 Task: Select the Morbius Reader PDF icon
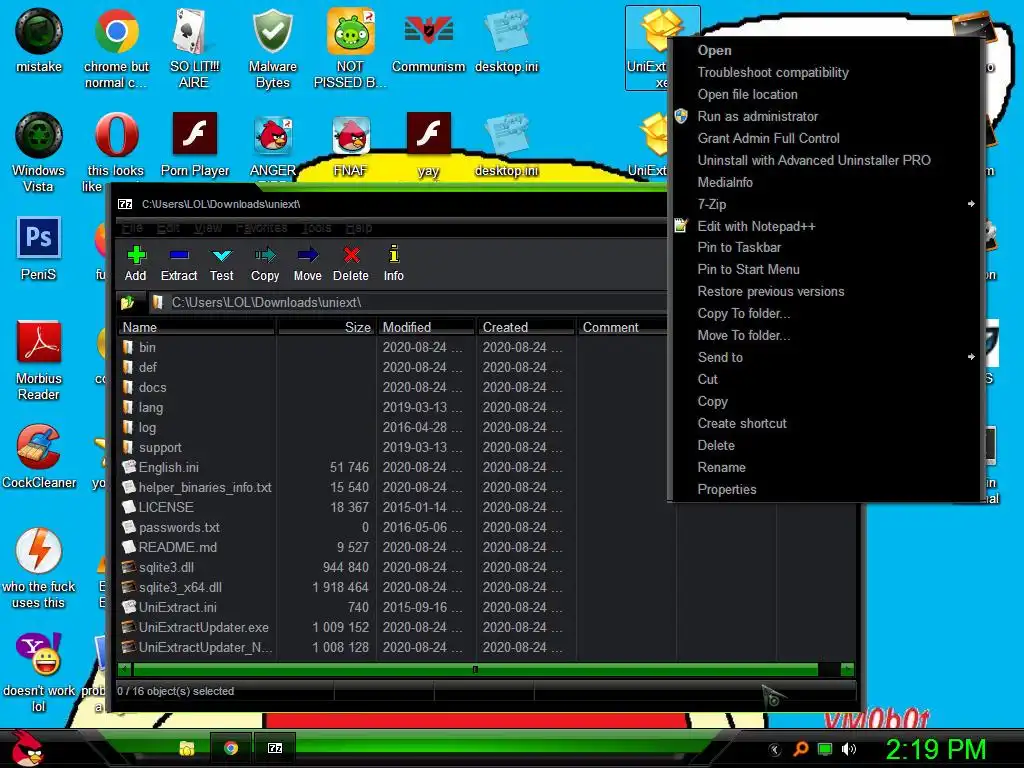(39, 360)
